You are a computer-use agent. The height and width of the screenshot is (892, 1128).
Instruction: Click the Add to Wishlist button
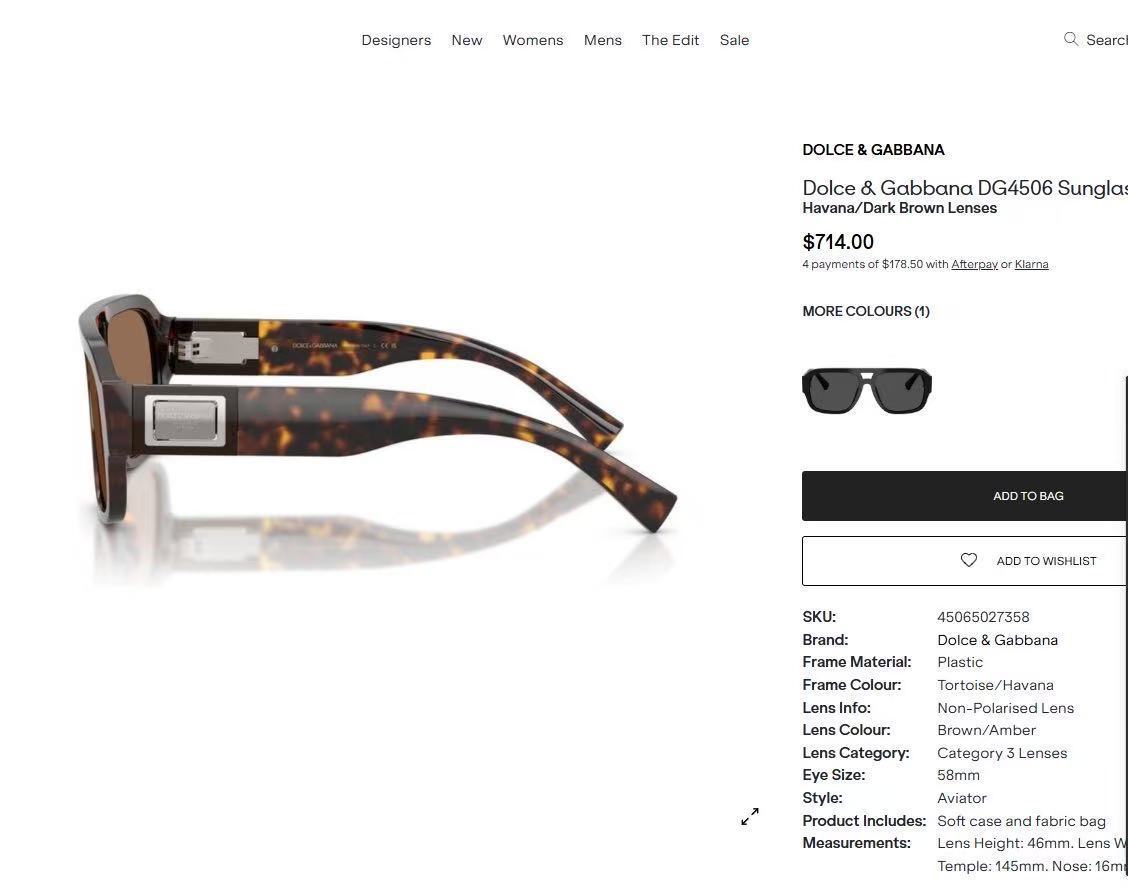pos(965,560)
